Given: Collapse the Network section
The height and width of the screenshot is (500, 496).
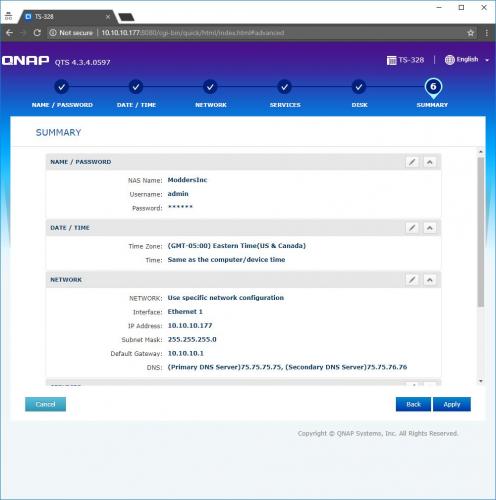Looking at the screenshot, I should click(x=430, y=280).
